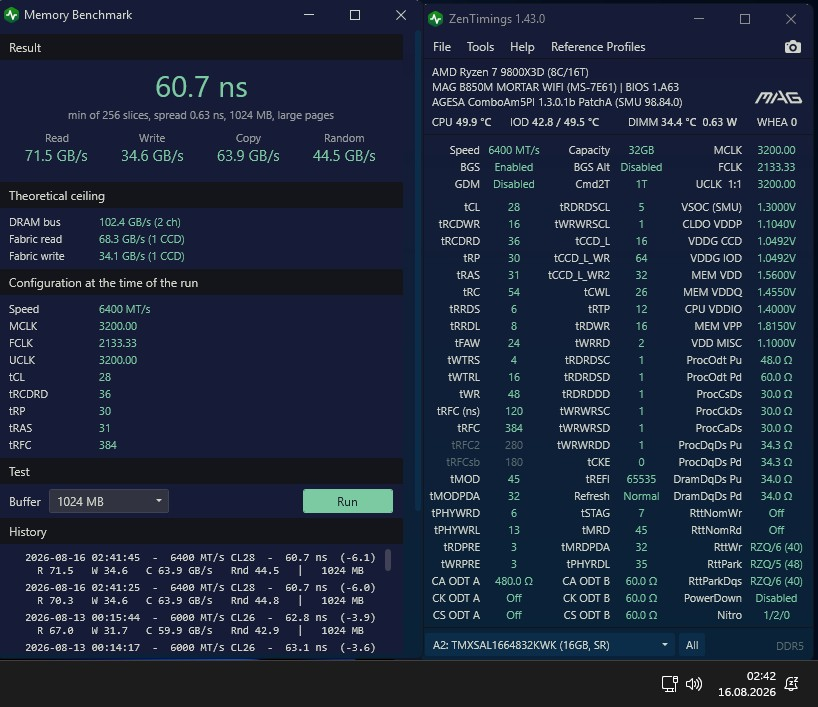
Task: Open taskbar clock showing 02:42
Action: click(x=747, y=684)
